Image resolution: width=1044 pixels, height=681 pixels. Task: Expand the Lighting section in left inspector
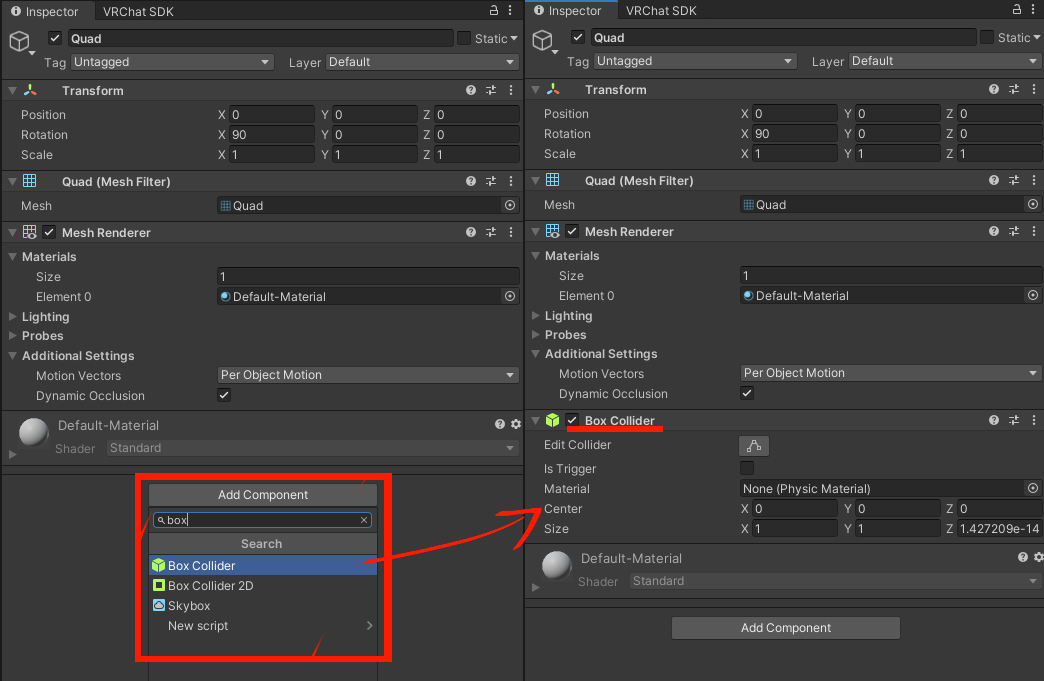coord(13,317)
